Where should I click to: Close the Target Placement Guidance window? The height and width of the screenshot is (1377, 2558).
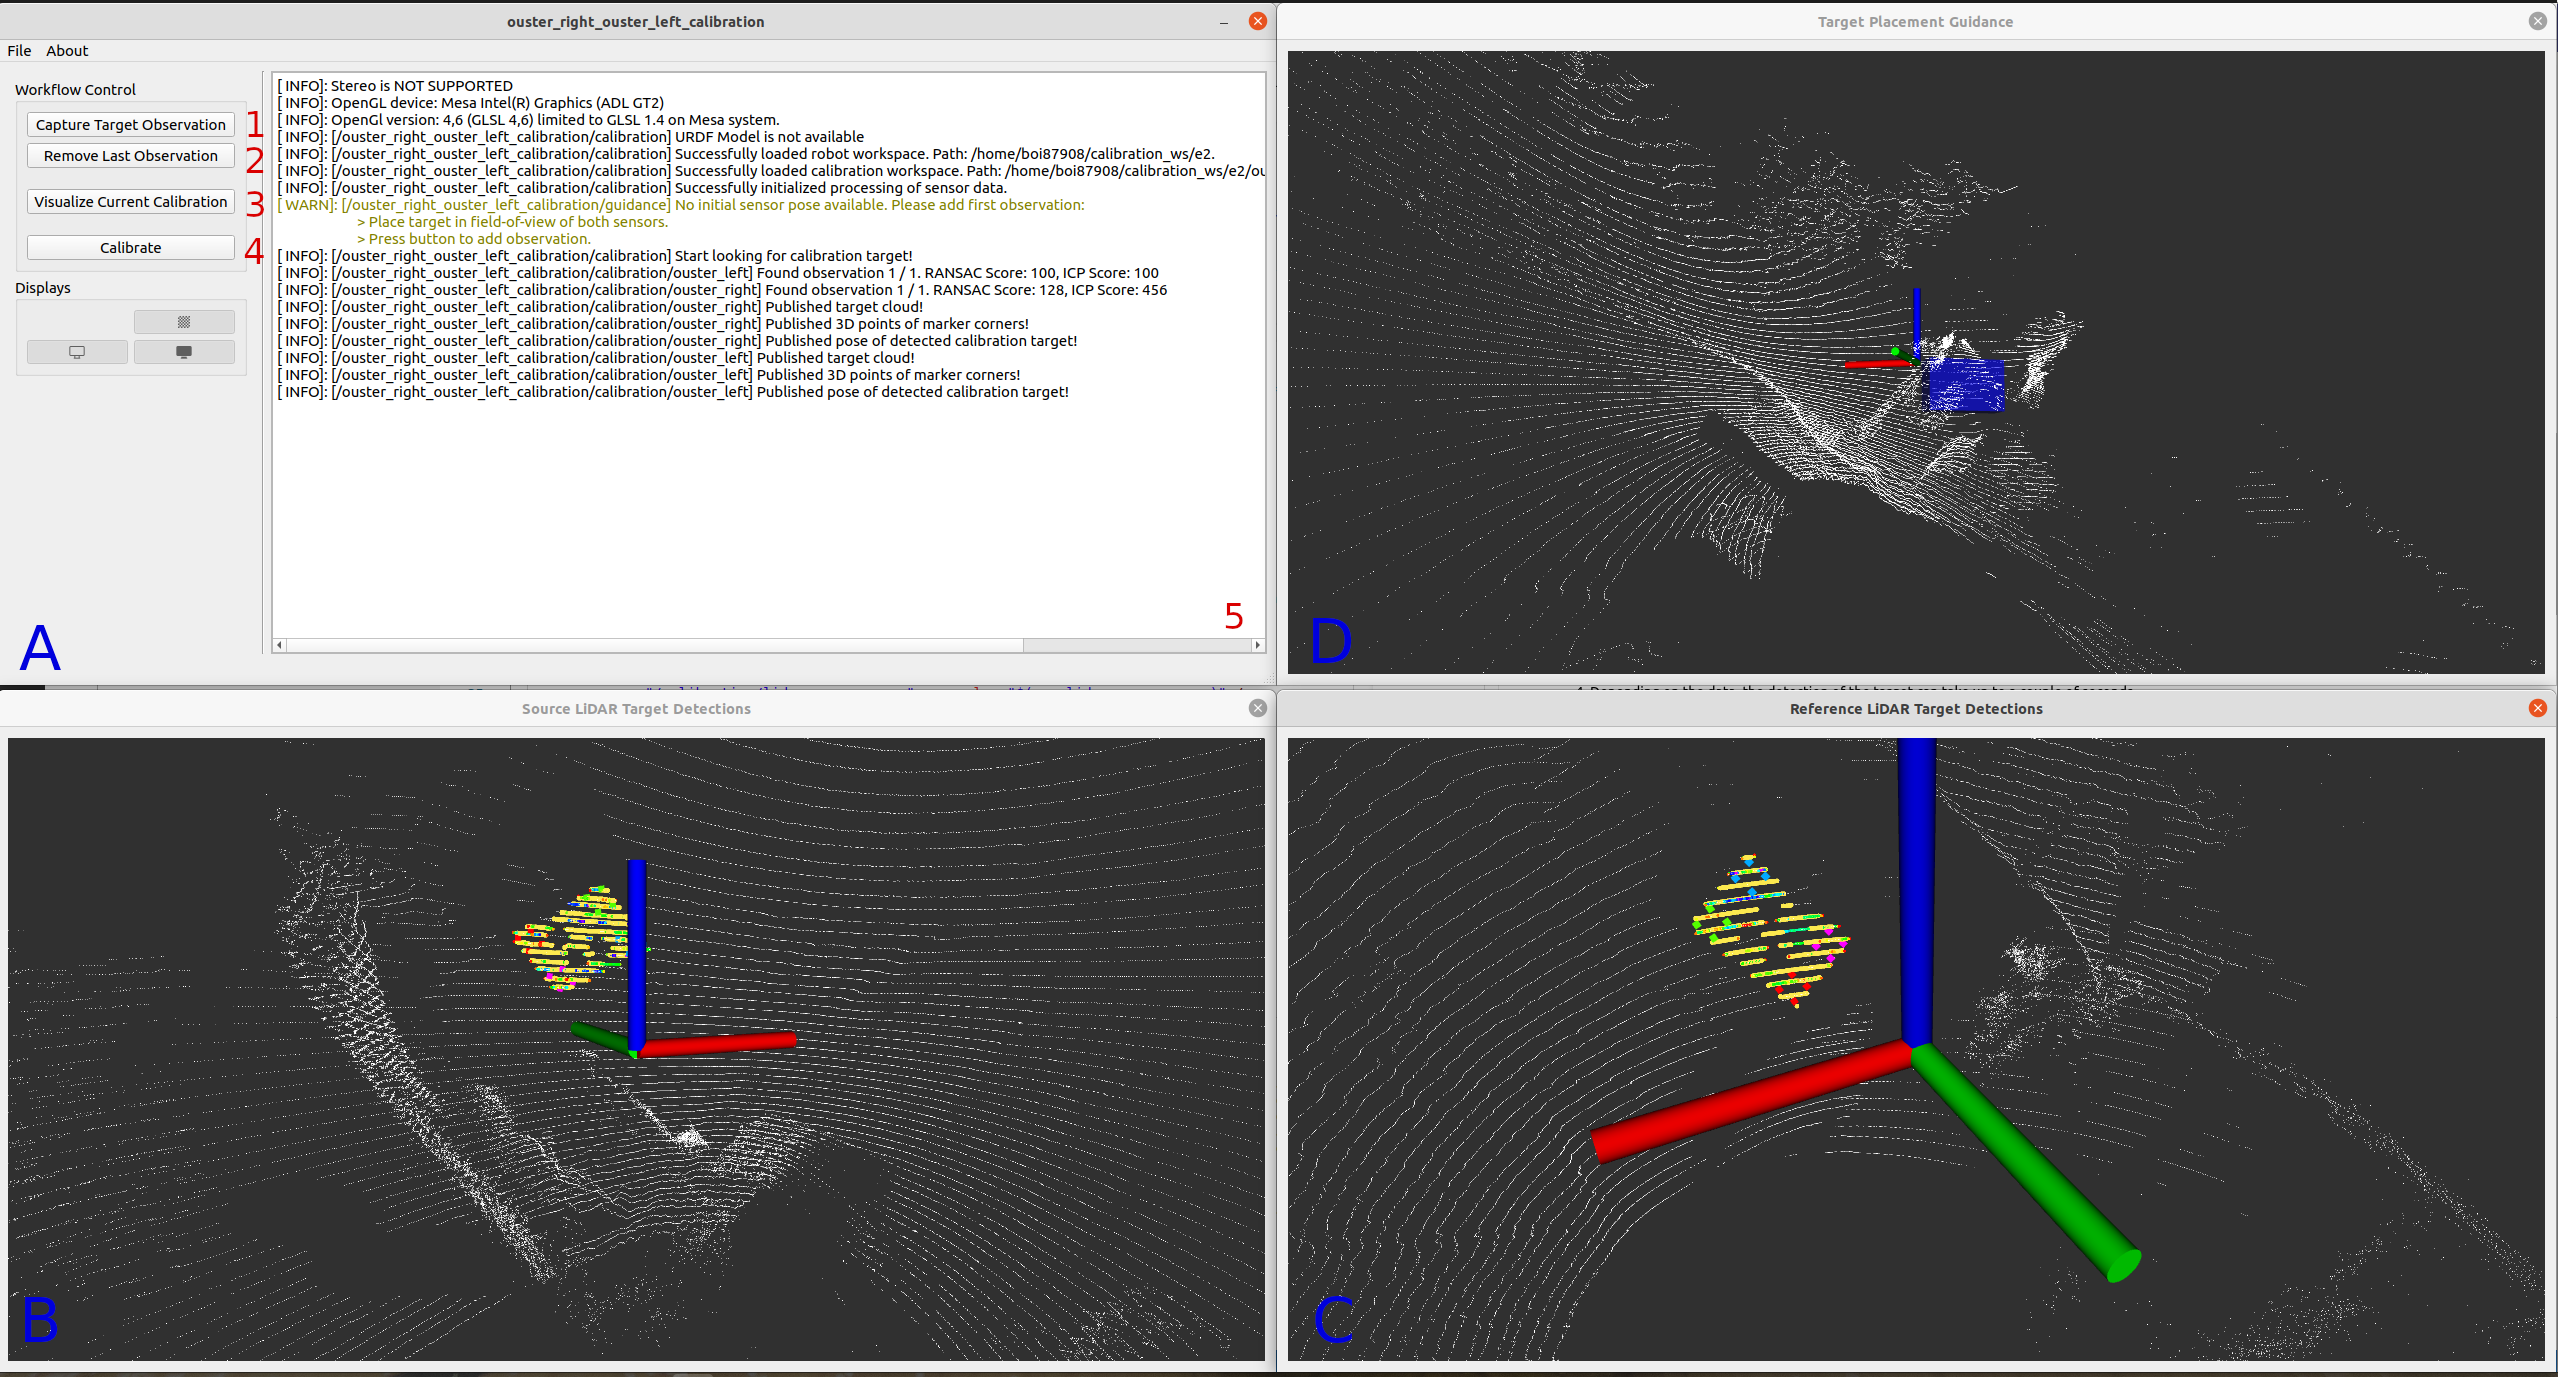(x=2537, y=21)
